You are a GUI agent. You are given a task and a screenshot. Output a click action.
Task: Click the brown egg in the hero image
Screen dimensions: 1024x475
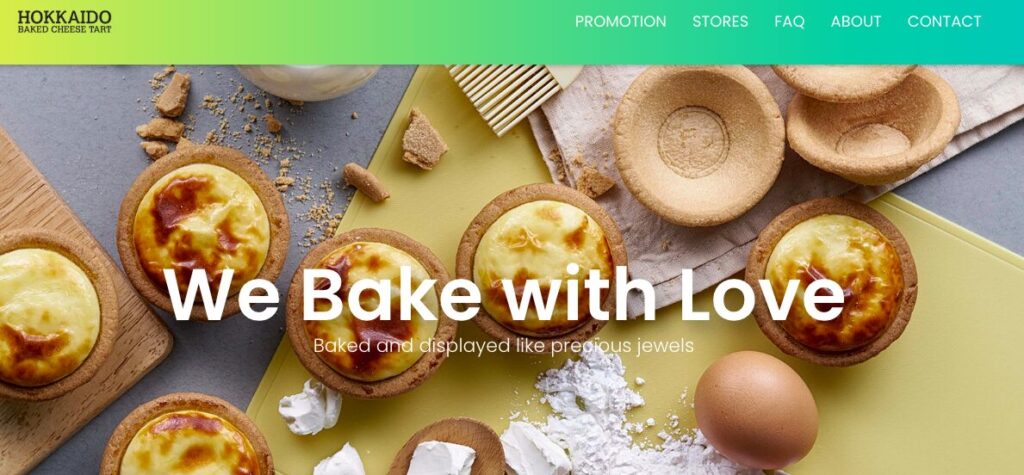coord(756,409)
